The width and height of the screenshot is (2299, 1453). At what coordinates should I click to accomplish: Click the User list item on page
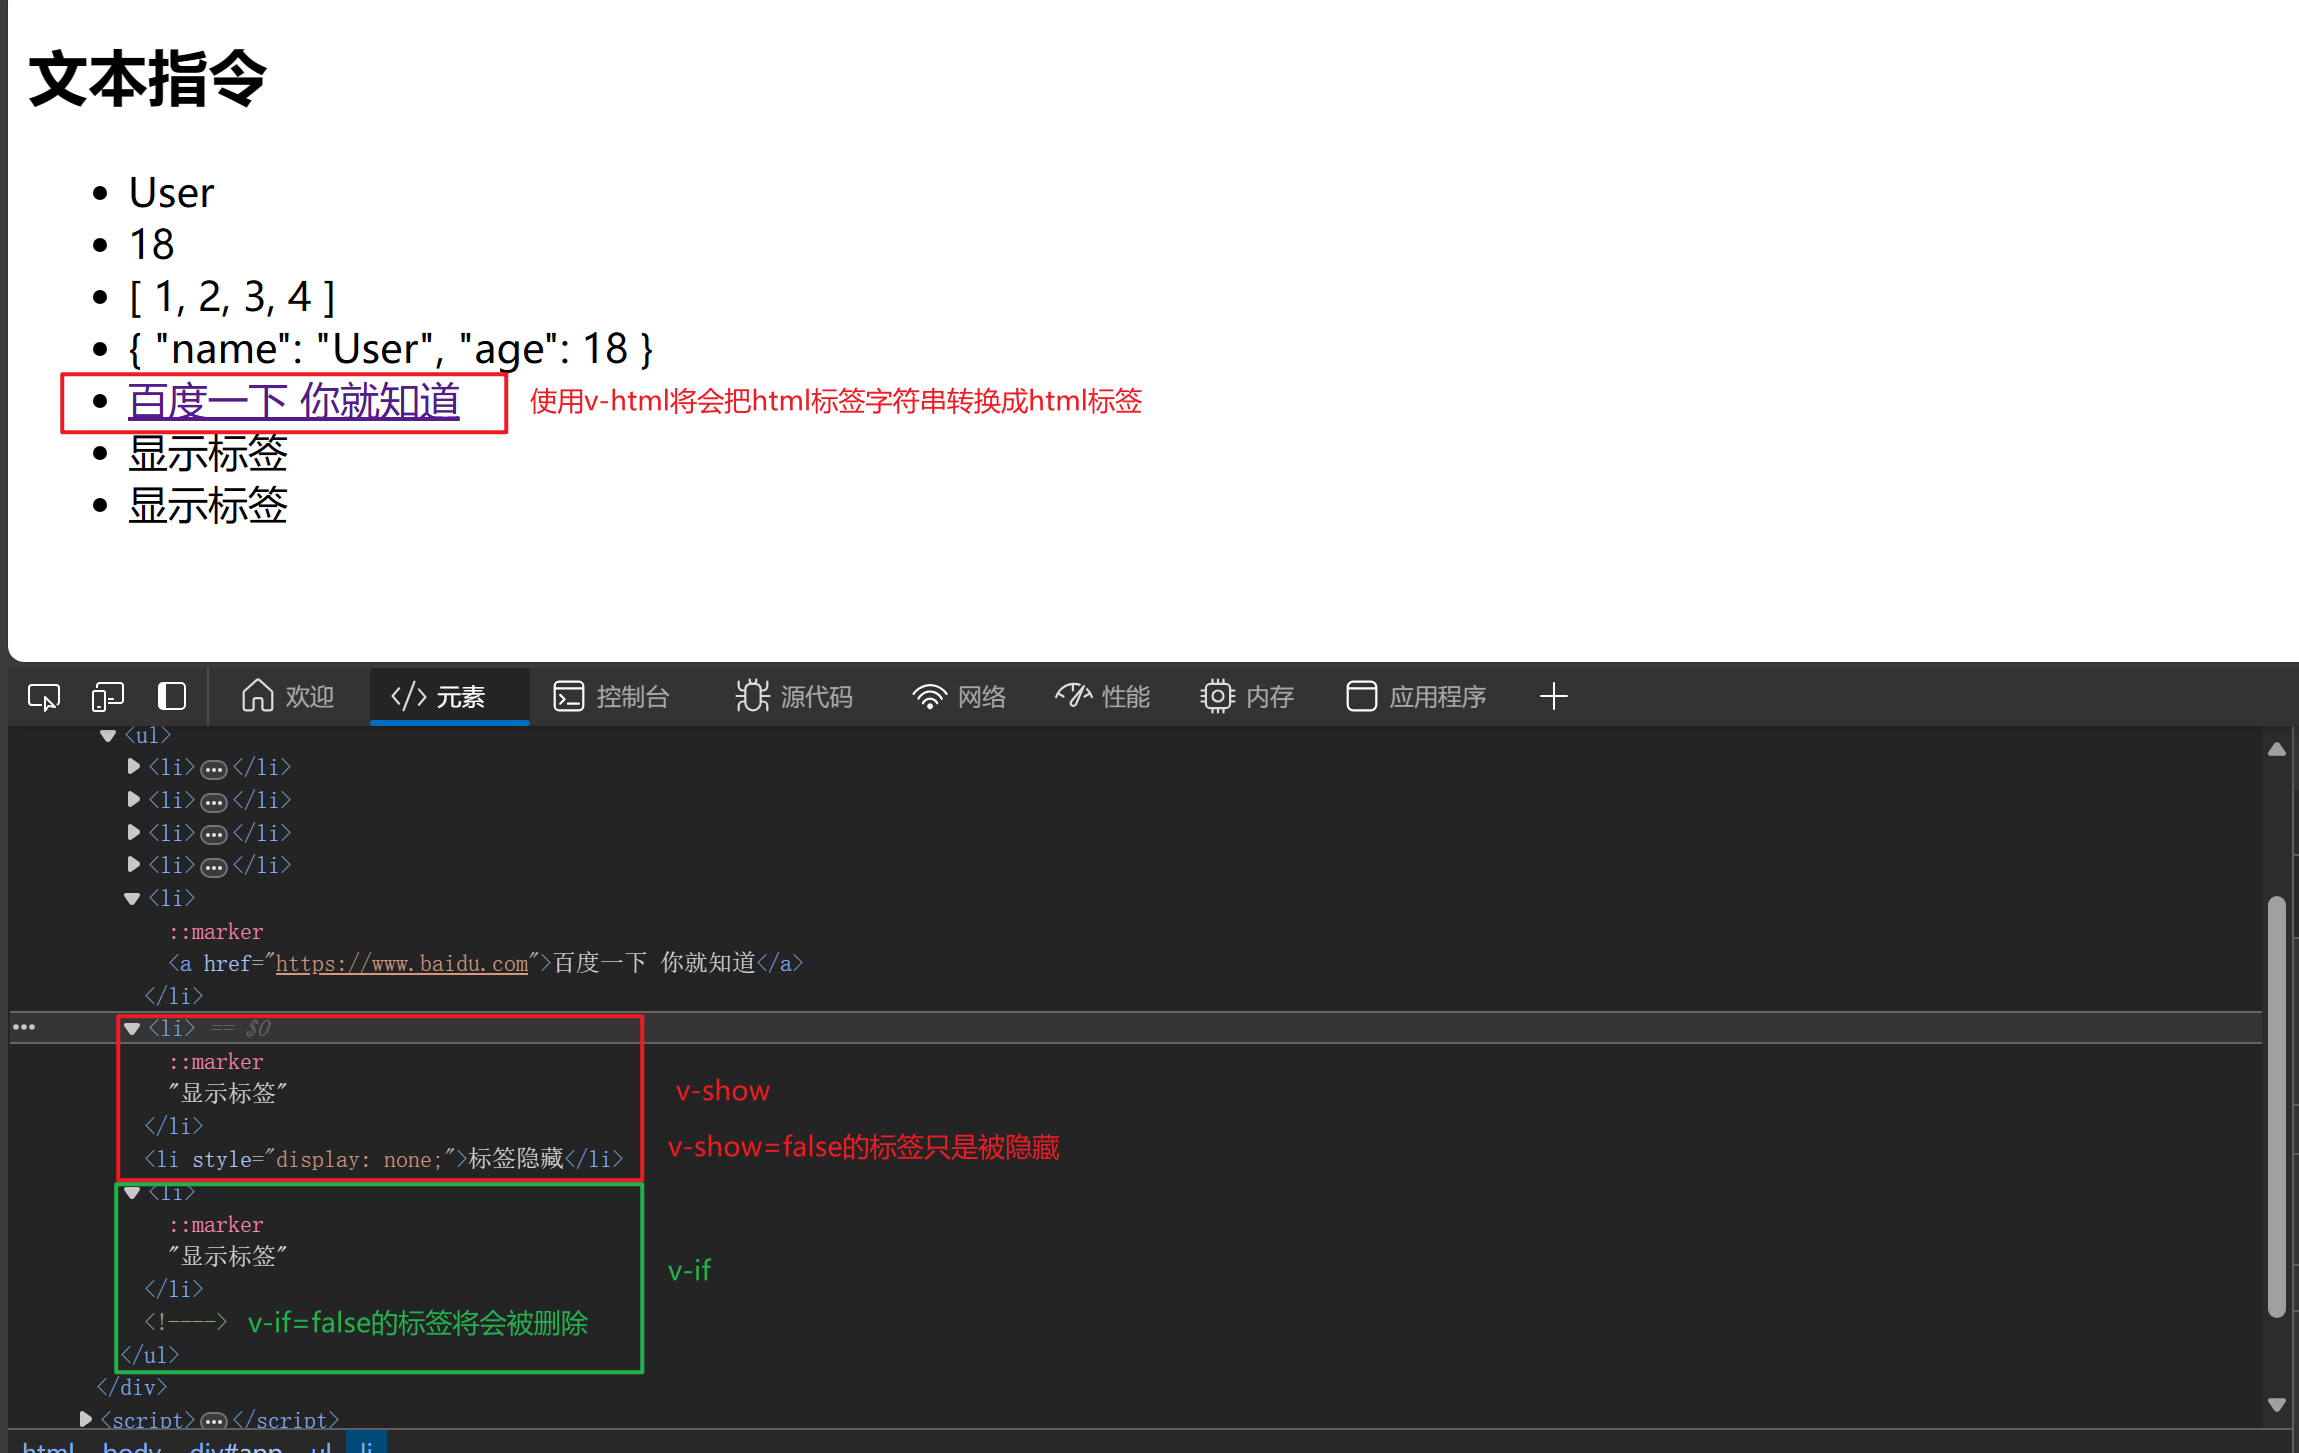pos(171,192)
